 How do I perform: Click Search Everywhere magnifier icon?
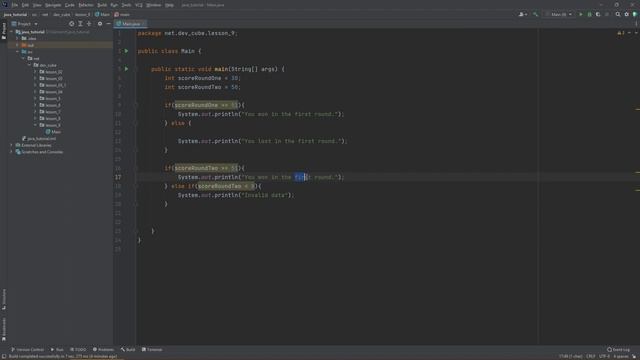coord(618,14)
